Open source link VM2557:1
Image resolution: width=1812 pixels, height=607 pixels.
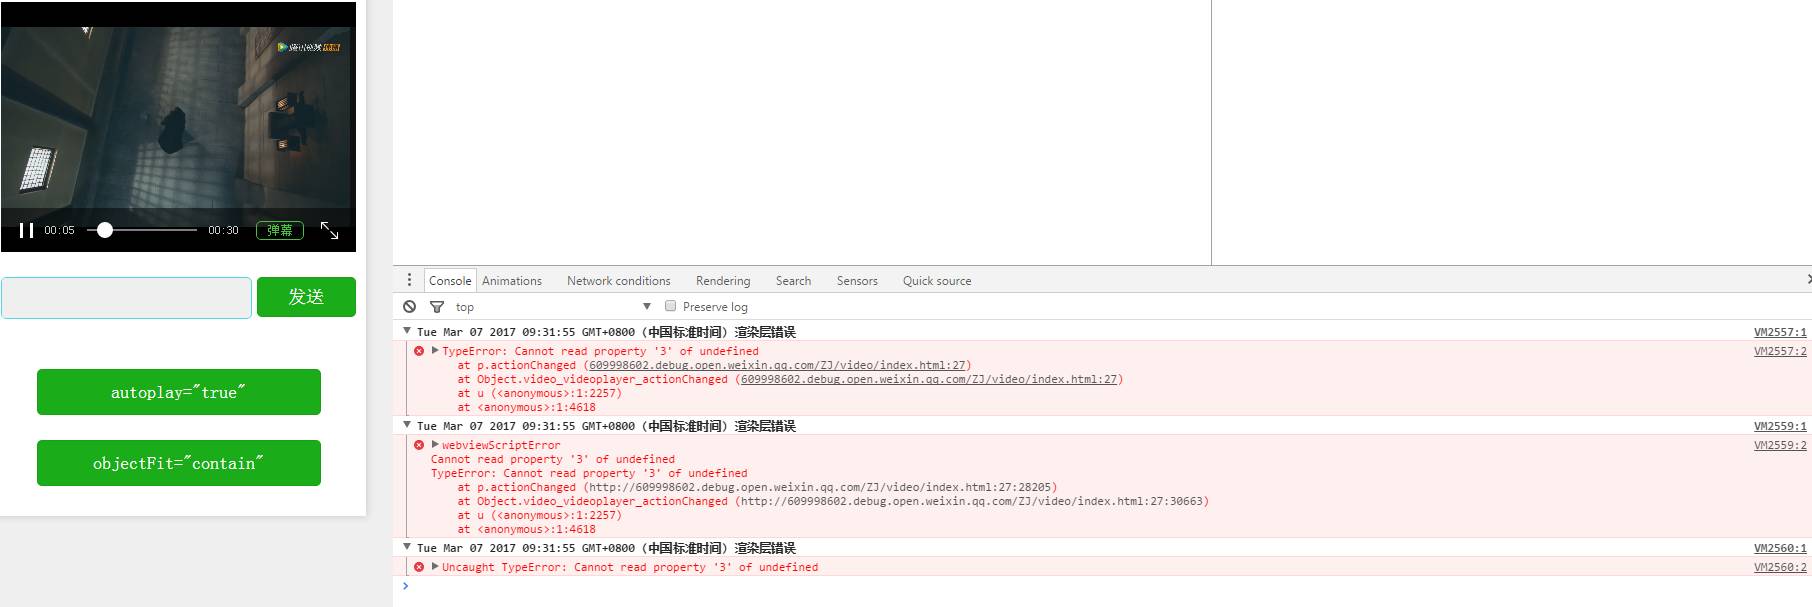[x=1780, y=332]
